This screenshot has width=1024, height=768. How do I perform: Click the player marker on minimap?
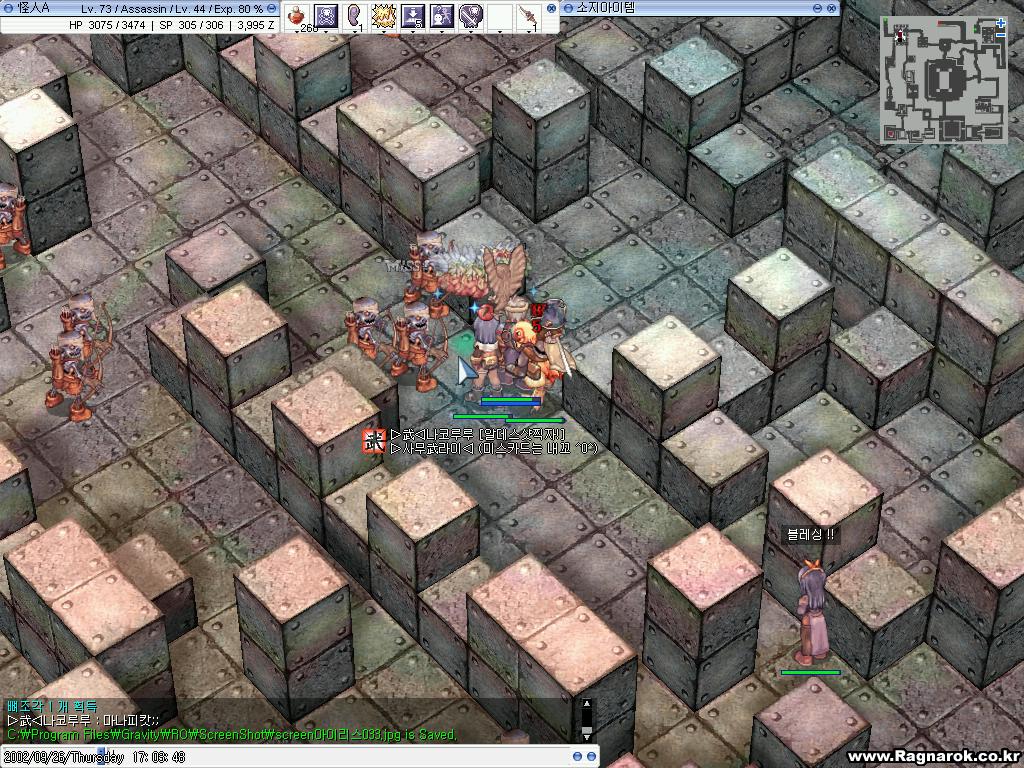[901, 34]
